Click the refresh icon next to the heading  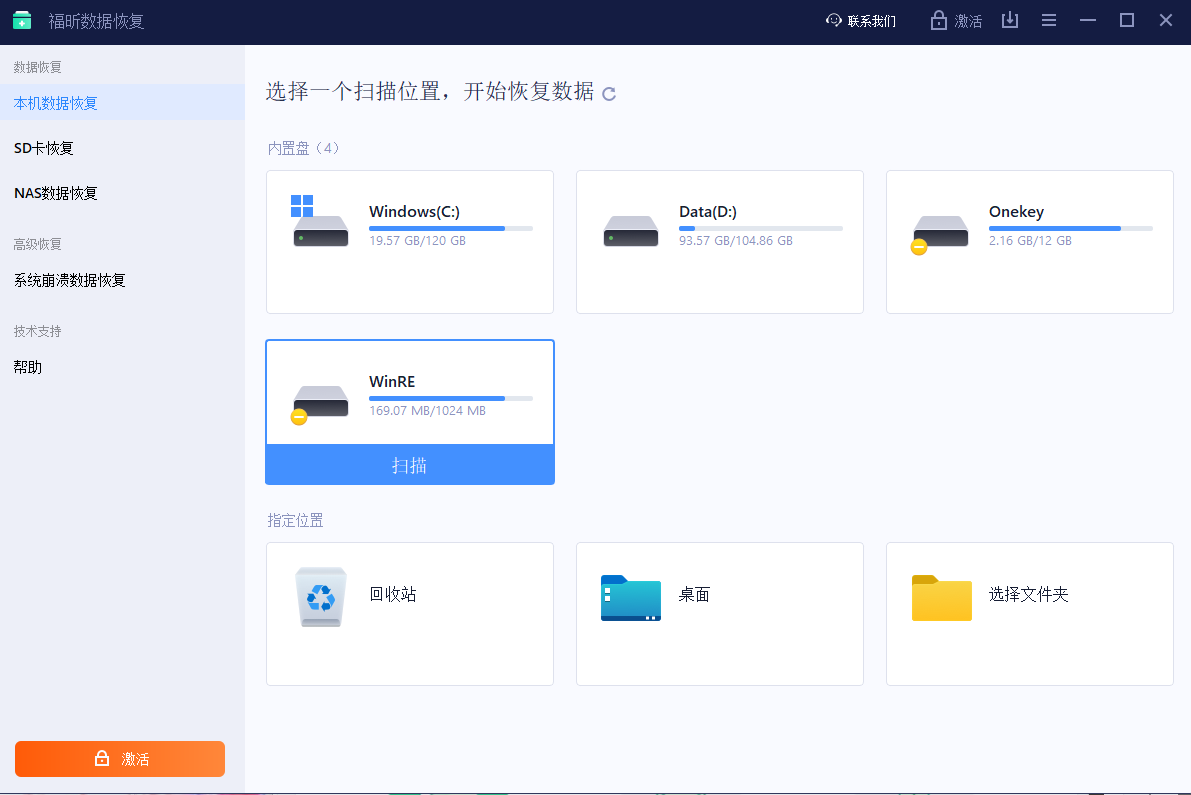[x=608, y=93]
